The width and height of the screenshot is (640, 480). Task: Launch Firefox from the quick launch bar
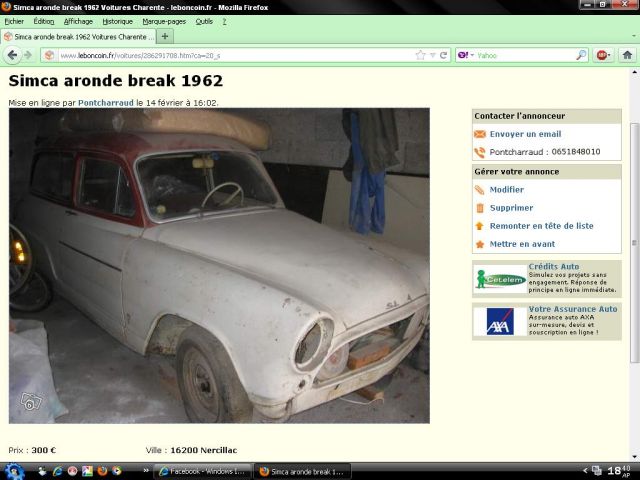click(102, 471)
